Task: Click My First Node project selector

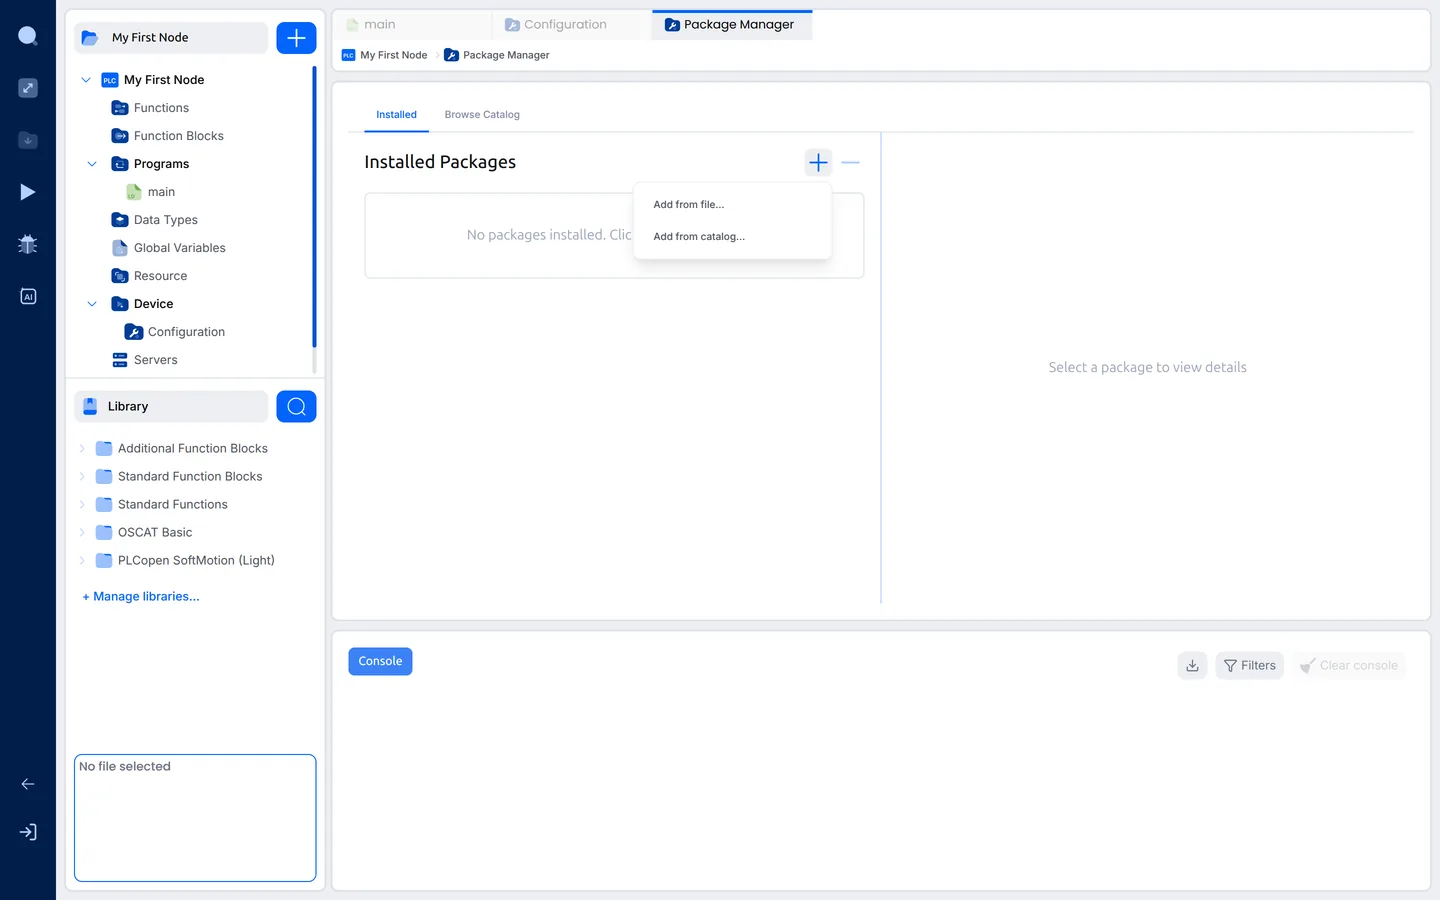Action: pos(171,38)
